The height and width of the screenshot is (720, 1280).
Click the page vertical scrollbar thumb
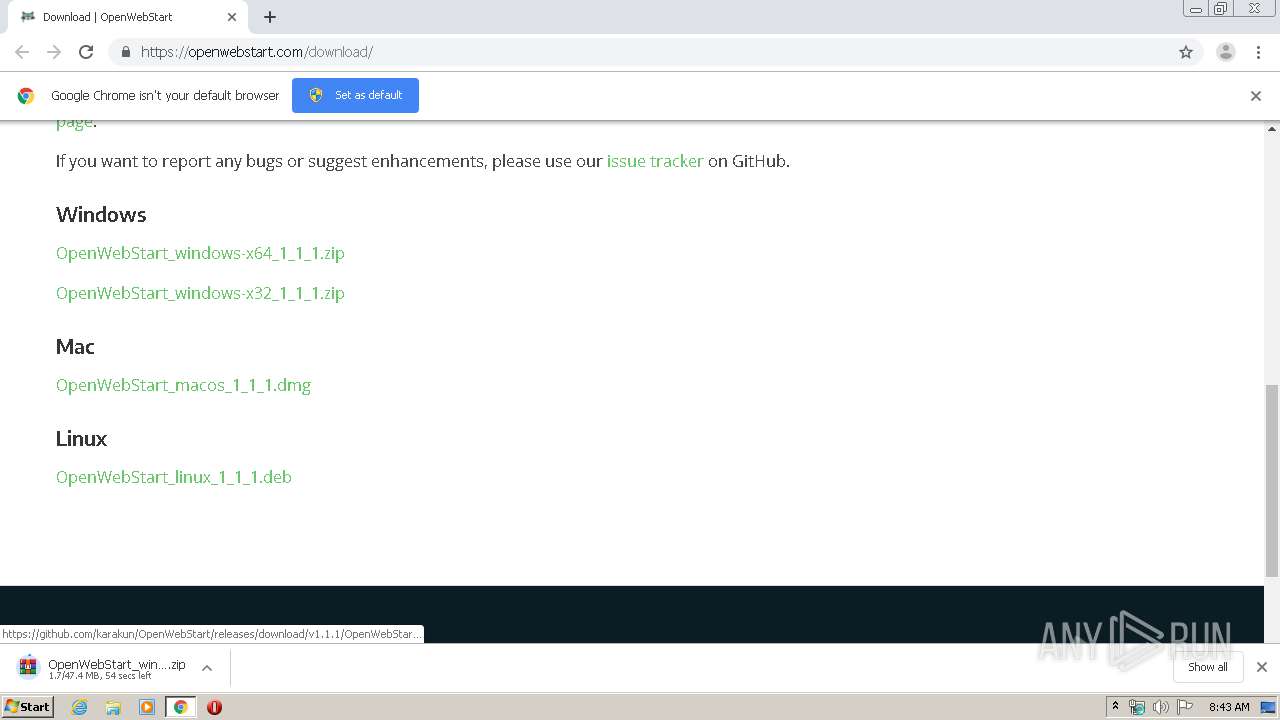pyautogui.click(x=1272, y=481)
